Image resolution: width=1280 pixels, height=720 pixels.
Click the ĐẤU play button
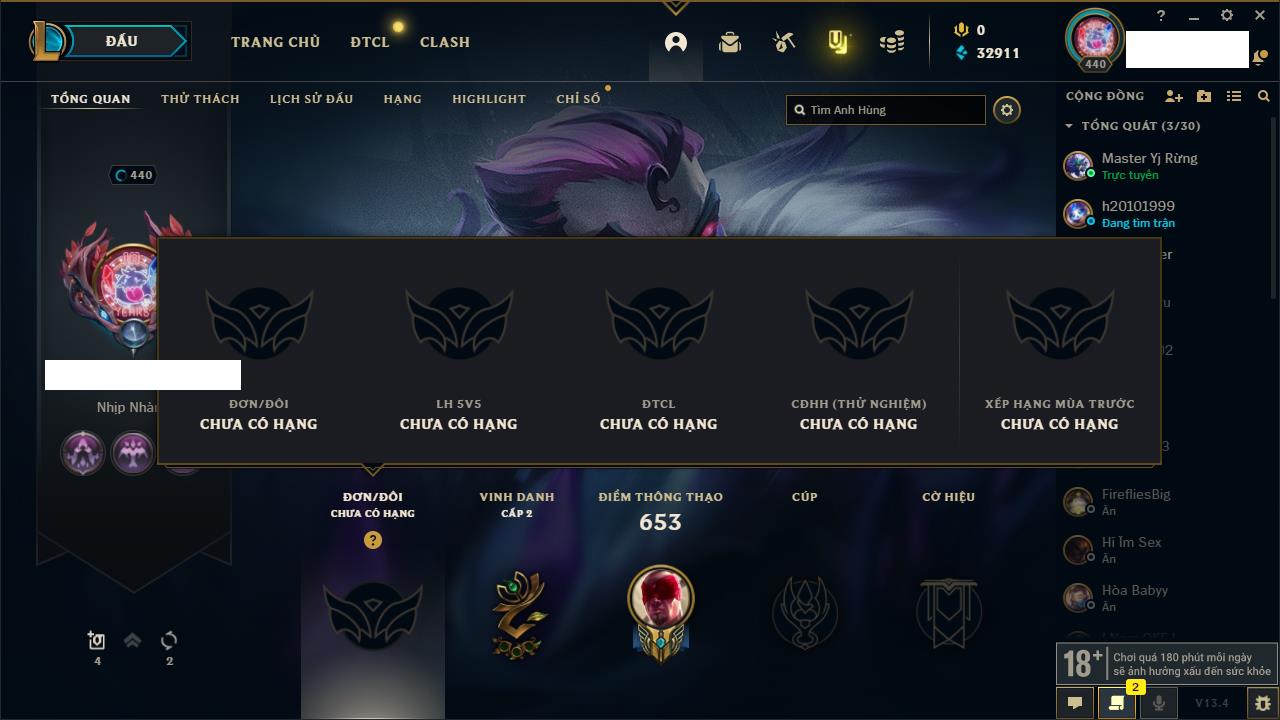point(120,41)
